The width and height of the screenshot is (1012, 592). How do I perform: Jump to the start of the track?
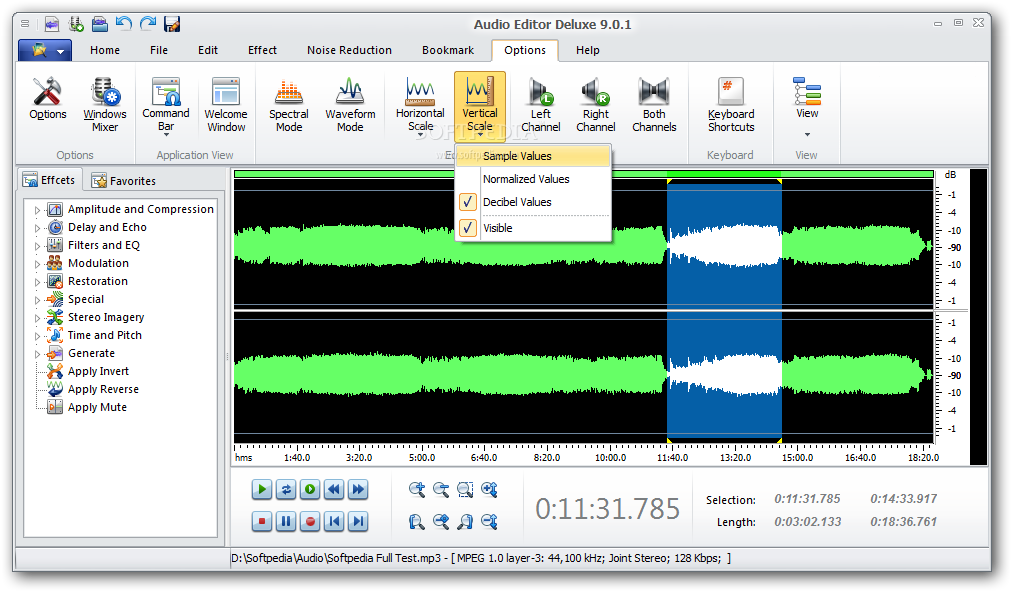point(334,521)
